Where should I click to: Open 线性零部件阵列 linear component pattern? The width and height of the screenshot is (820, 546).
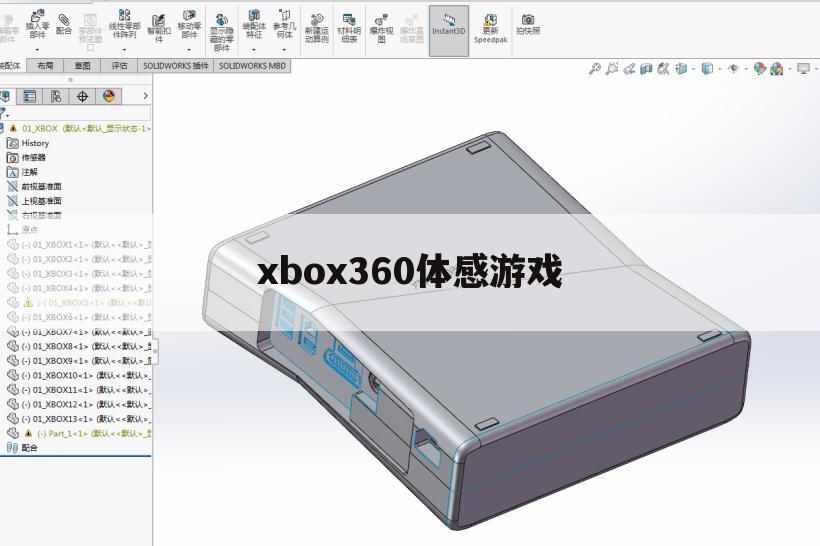(x=124, y=24)
